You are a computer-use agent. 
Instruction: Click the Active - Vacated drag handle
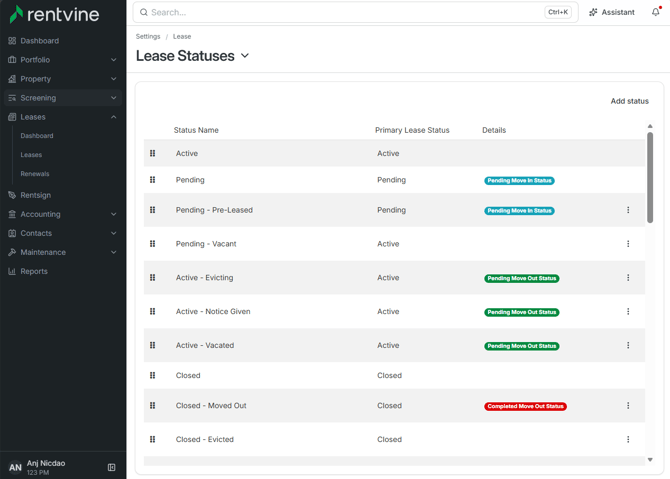pos(153,345)
